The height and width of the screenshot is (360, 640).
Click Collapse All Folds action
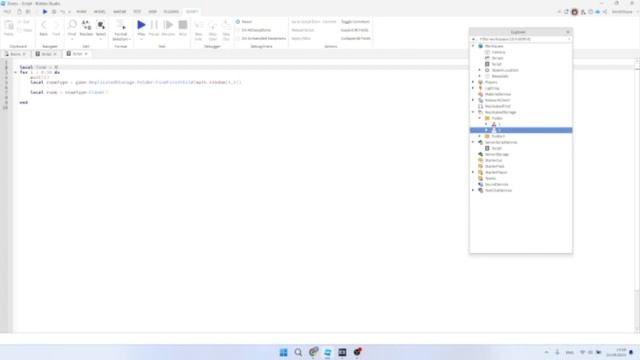click(356, 38)
